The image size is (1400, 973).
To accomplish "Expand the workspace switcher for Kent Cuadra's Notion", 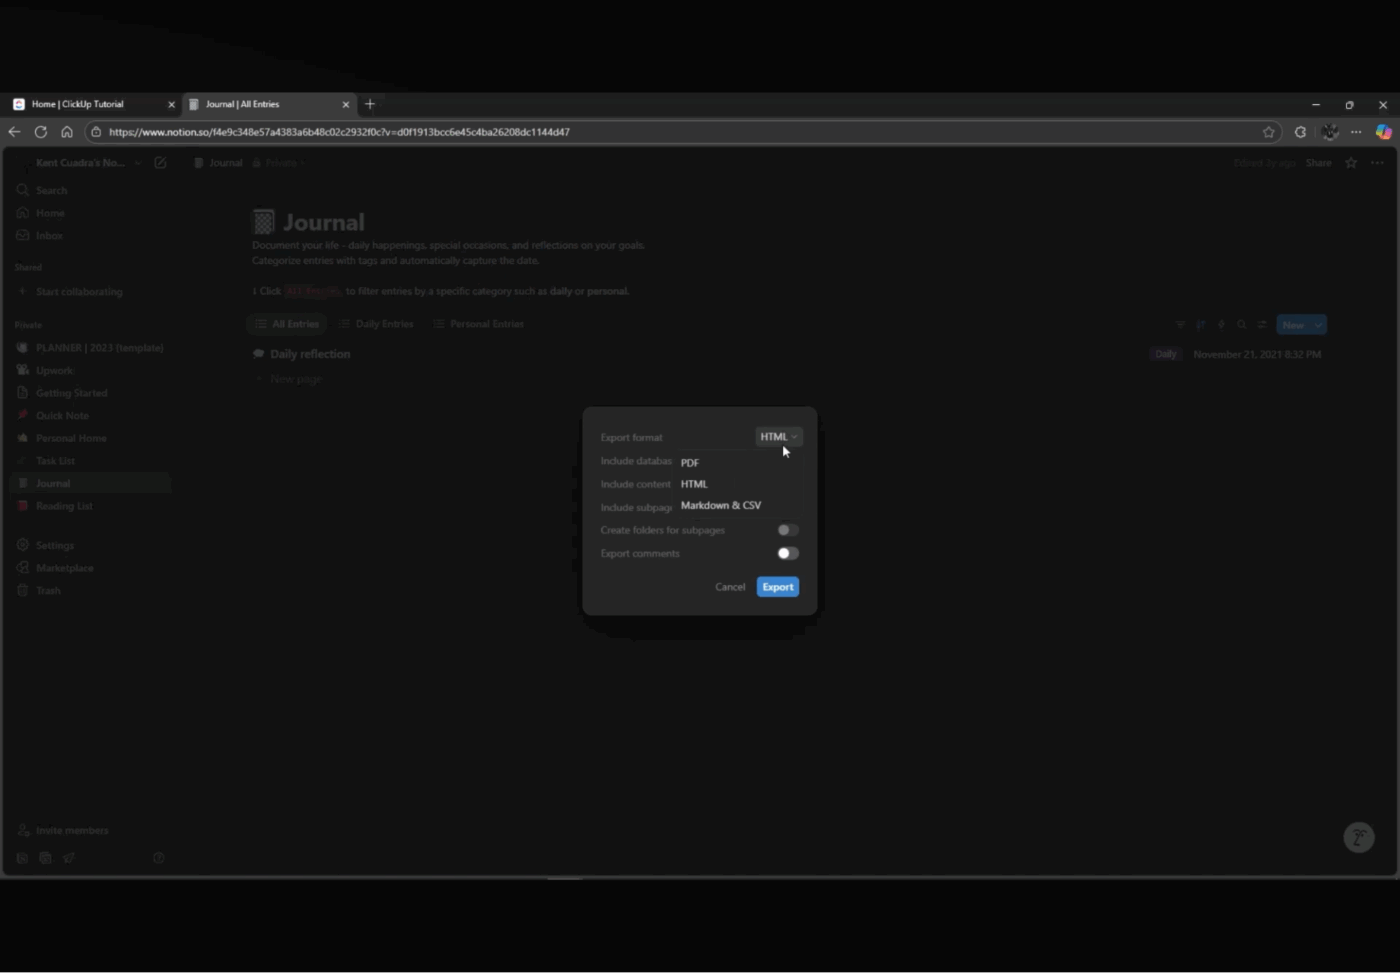I will (138, 162).
